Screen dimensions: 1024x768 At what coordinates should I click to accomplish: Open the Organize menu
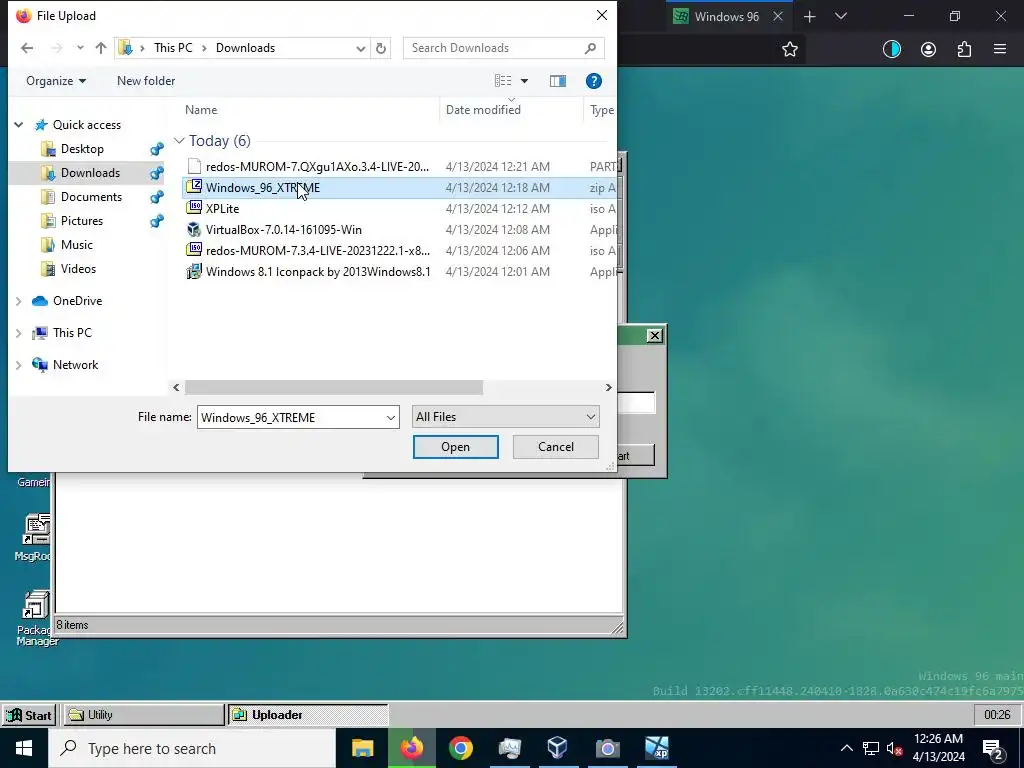[x=56, y=81]
